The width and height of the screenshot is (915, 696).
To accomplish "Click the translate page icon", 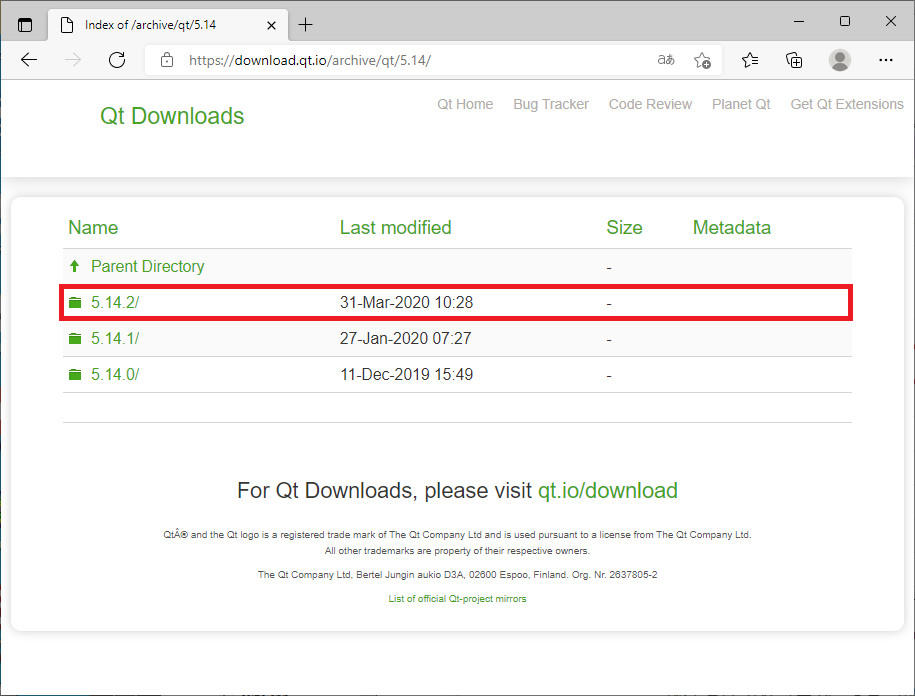I will [666, 60].
